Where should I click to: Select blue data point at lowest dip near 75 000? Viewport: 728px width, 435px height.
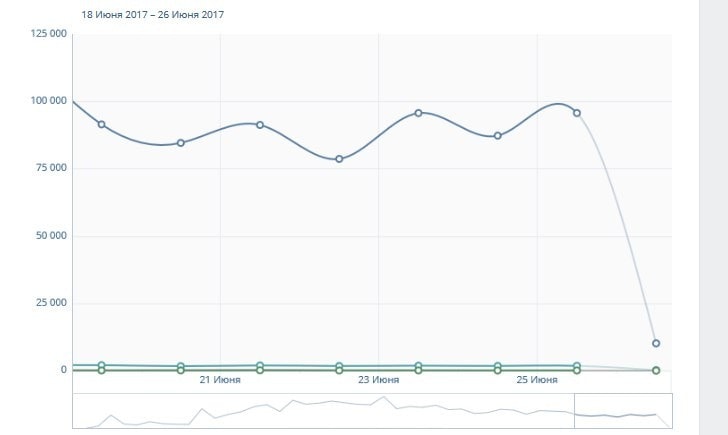point(339,159)
